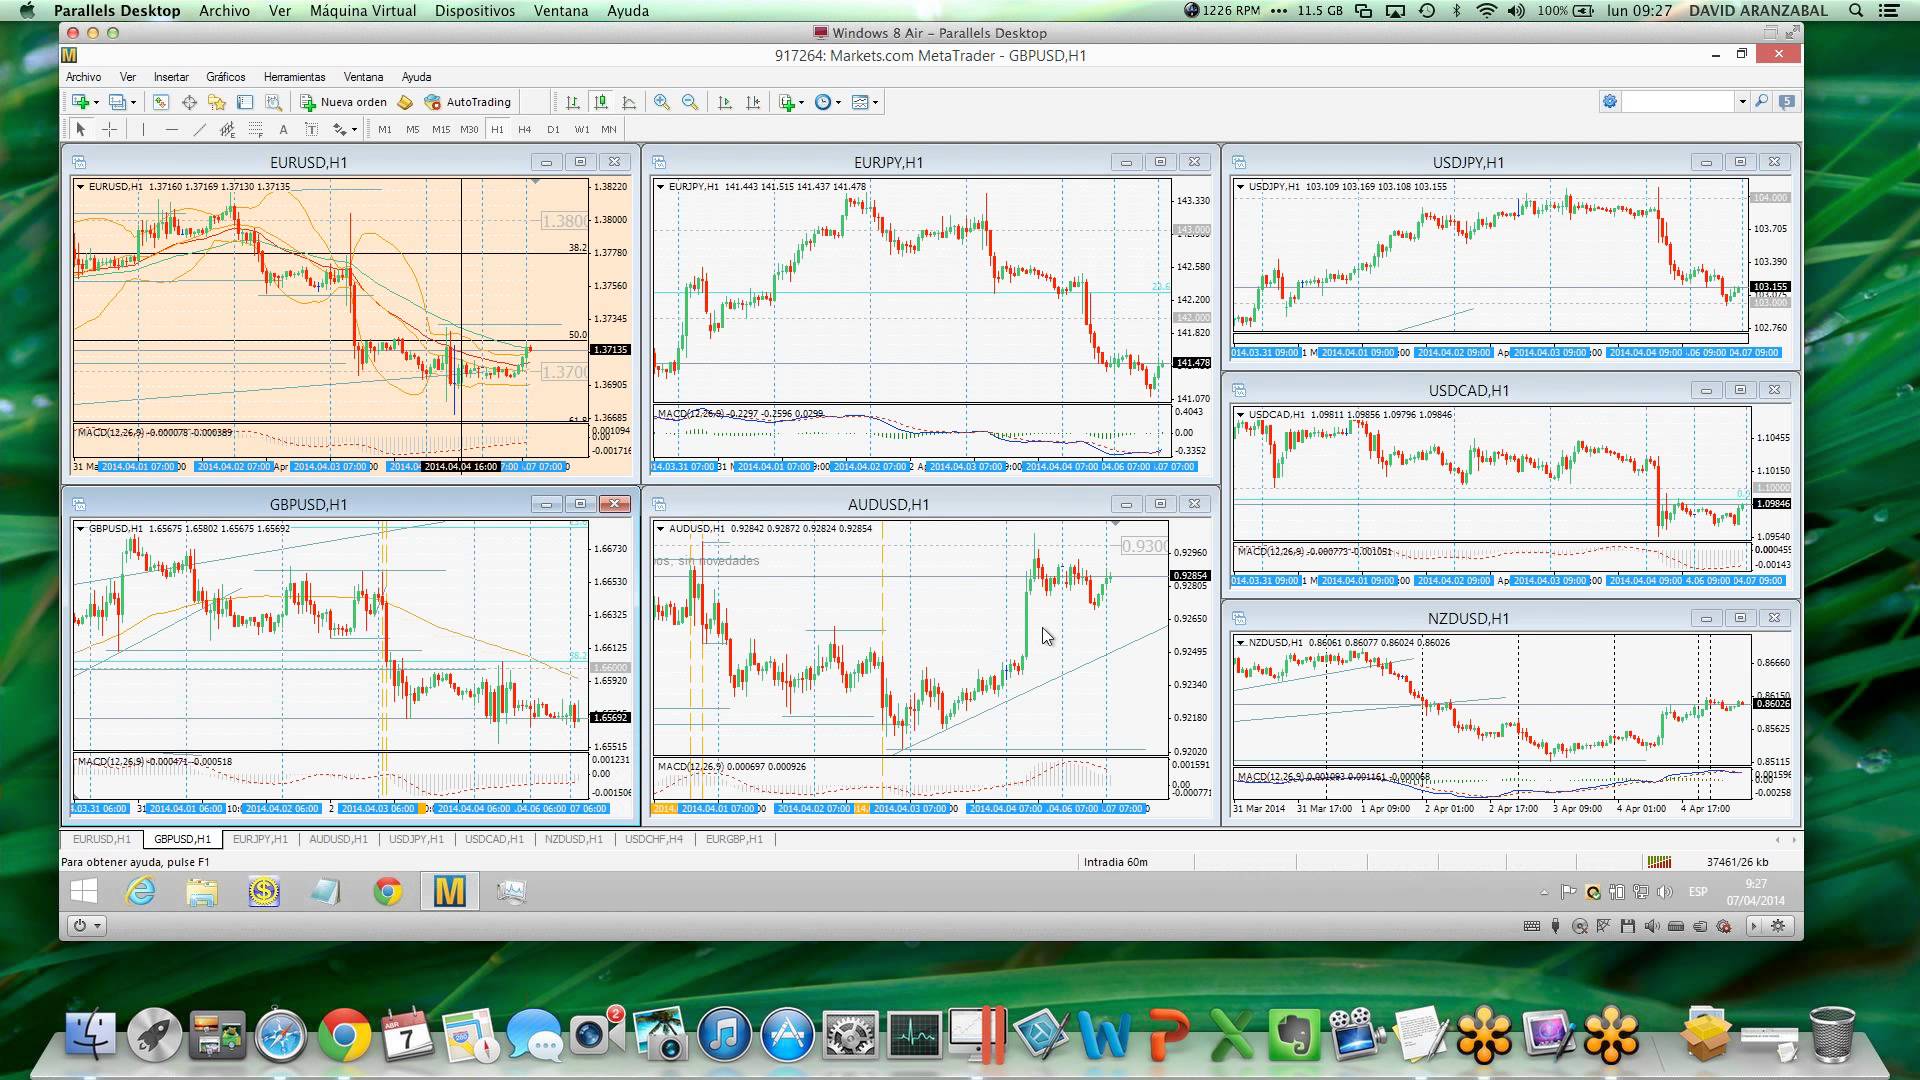Open the new chart dropdown arrow
The height and width of the screenshot is (1080, 1920).
96,102
